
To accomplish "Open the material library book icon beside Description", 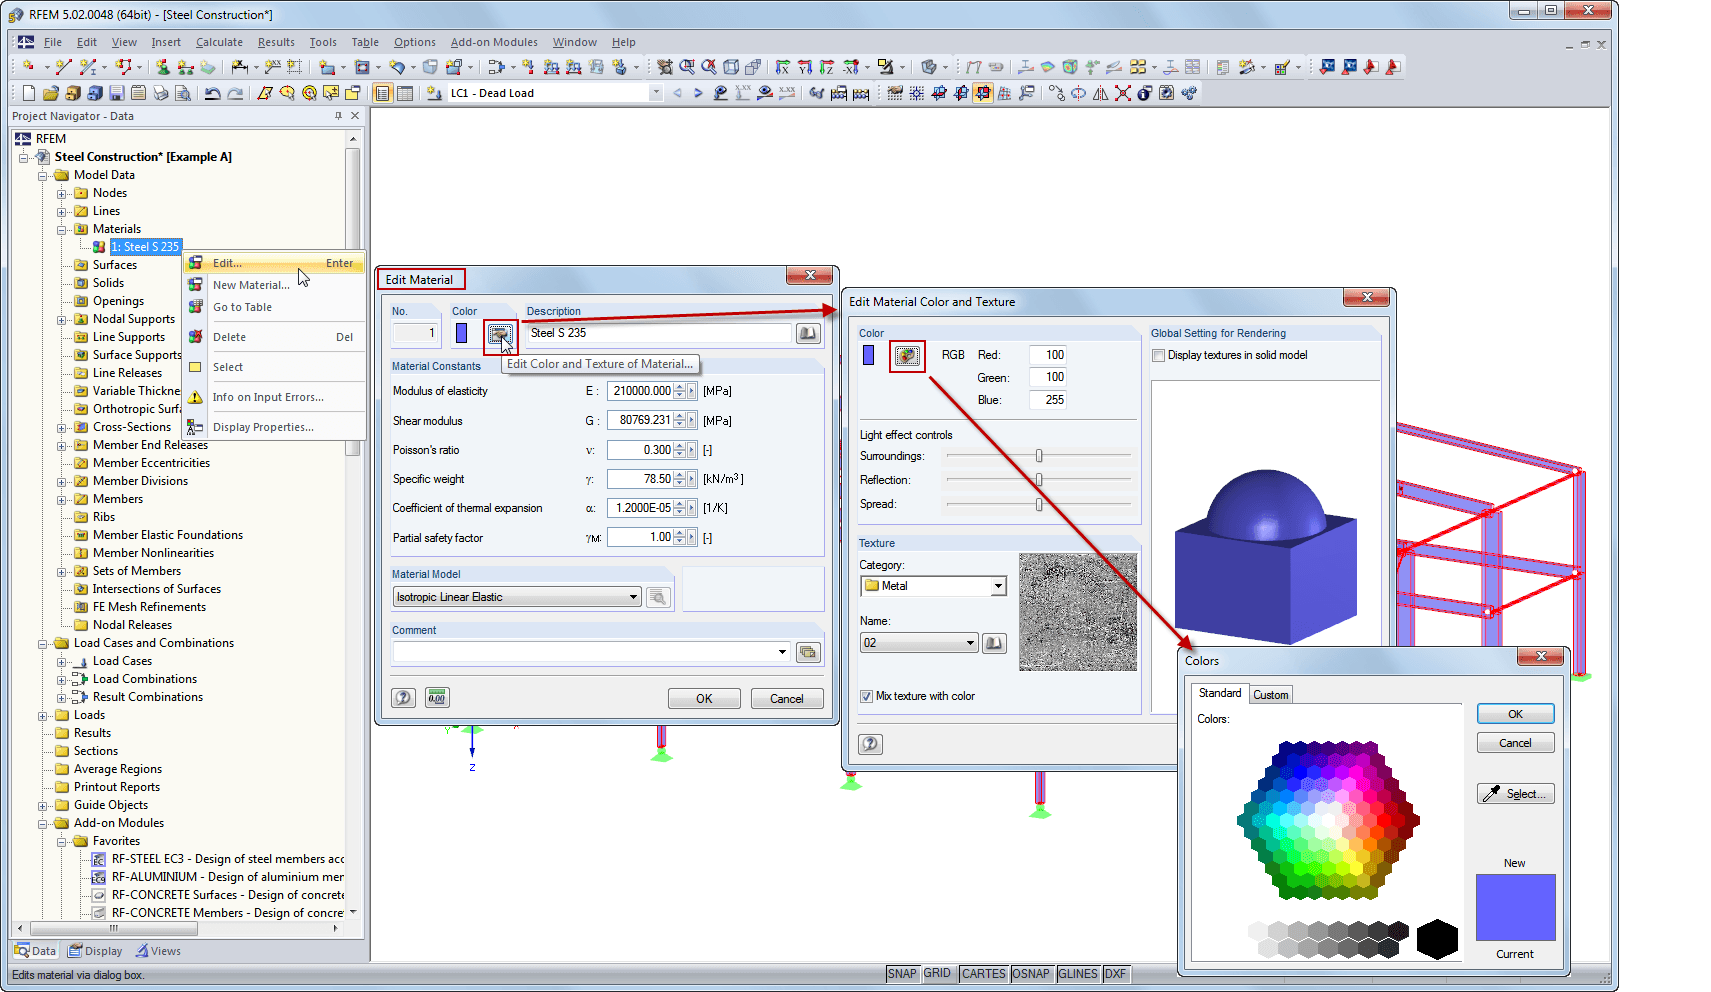I will pos(808,333).
